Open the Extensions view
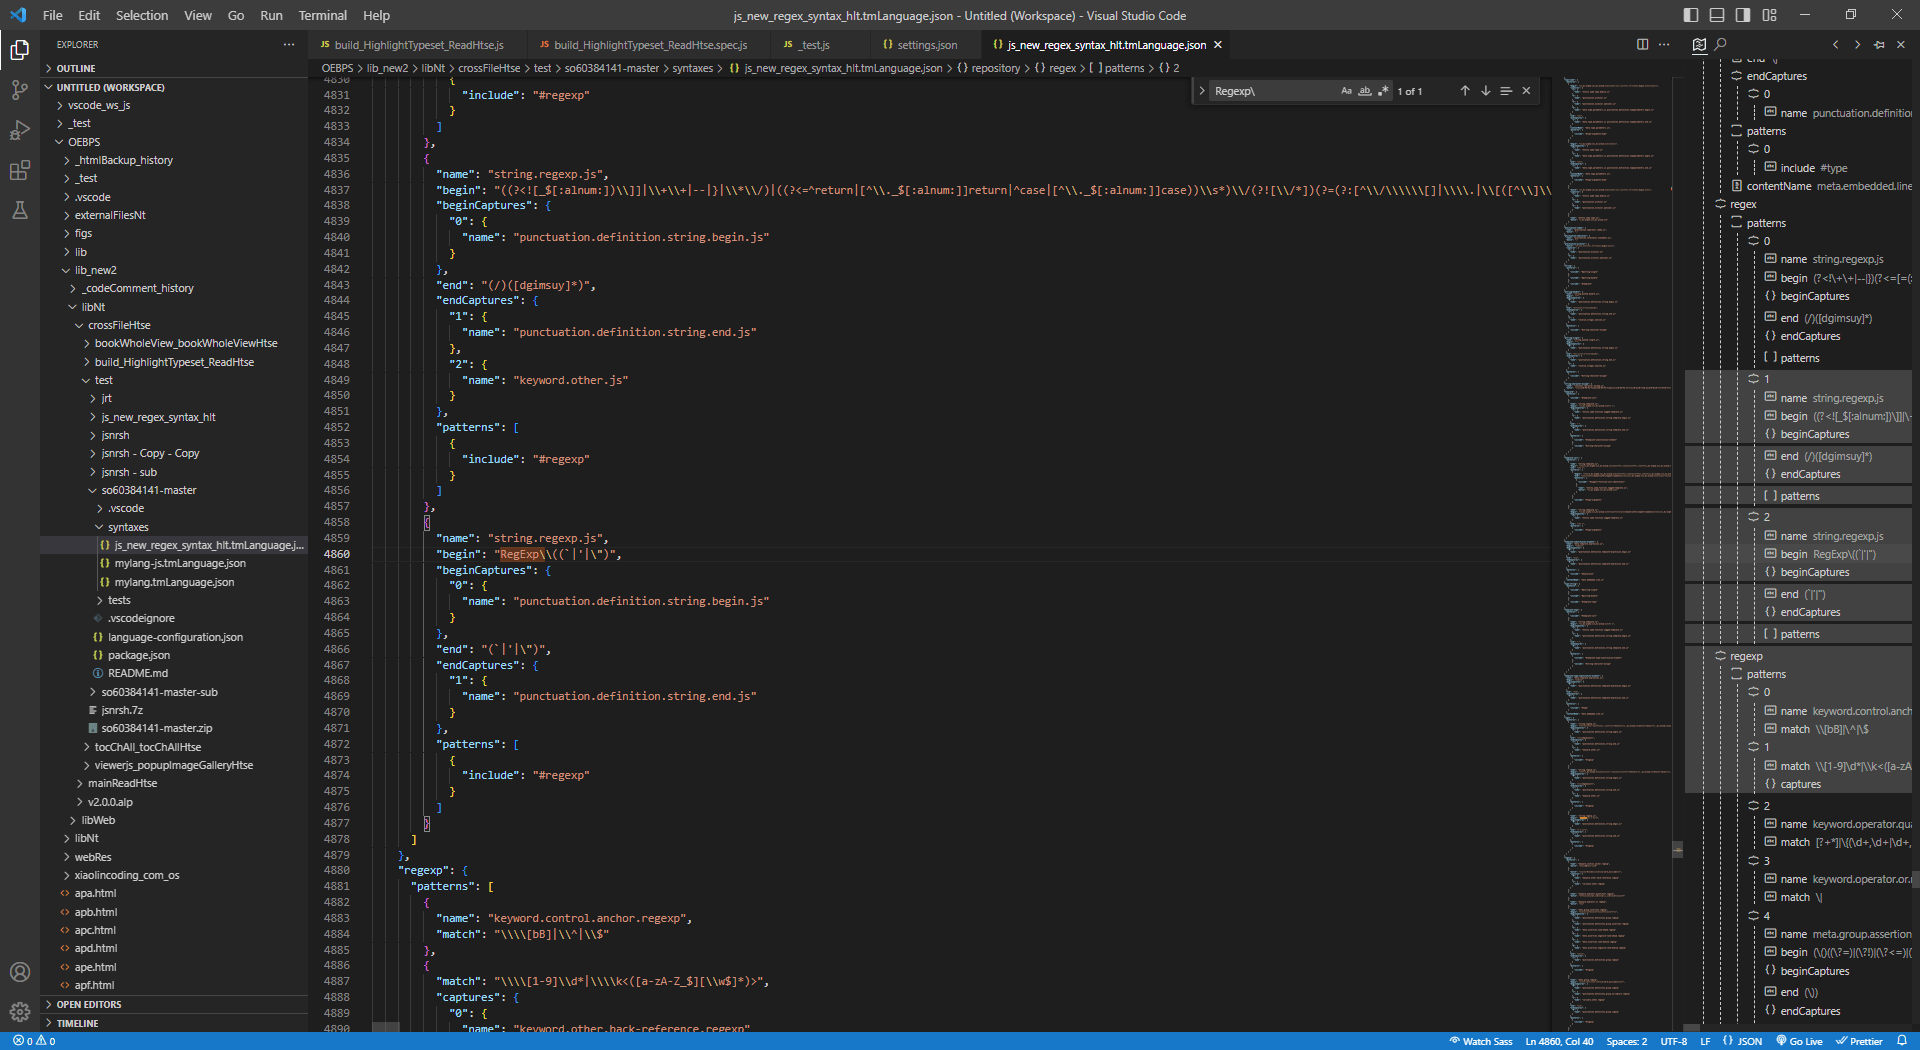Viewport: 1920px width, 1050px height. 20,170
